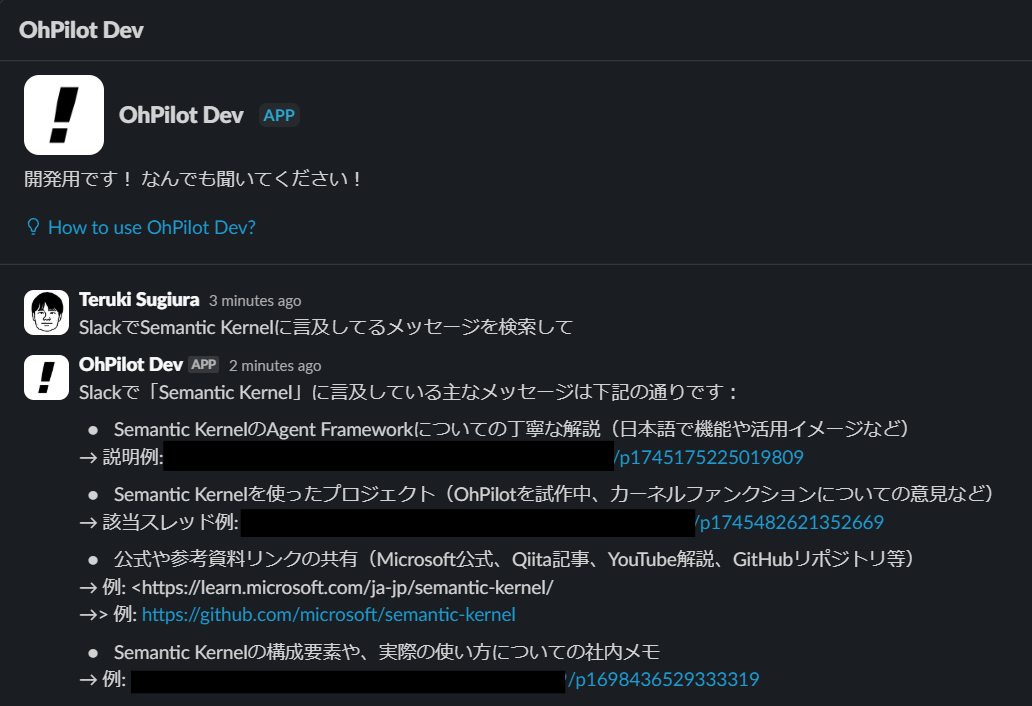Click the description 開発用です！なんでも聞いてください！
This screenshot has height=706, width=1032.
[x=194, y=179]
